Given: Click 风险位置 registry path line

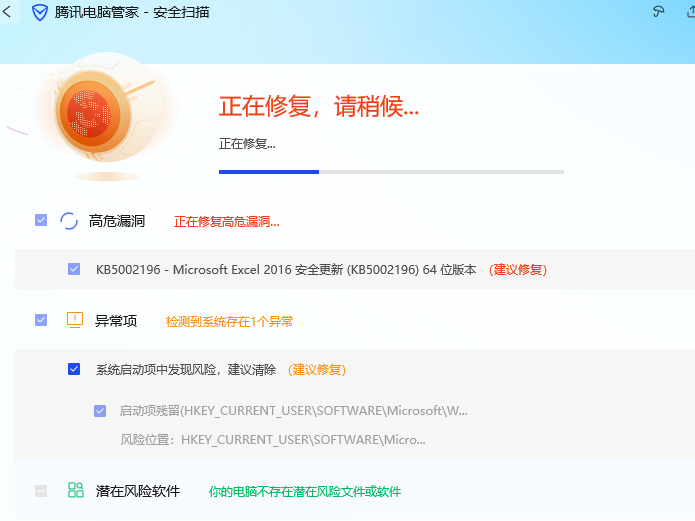Looking at the screenshot, I should (x=273, y=440).
